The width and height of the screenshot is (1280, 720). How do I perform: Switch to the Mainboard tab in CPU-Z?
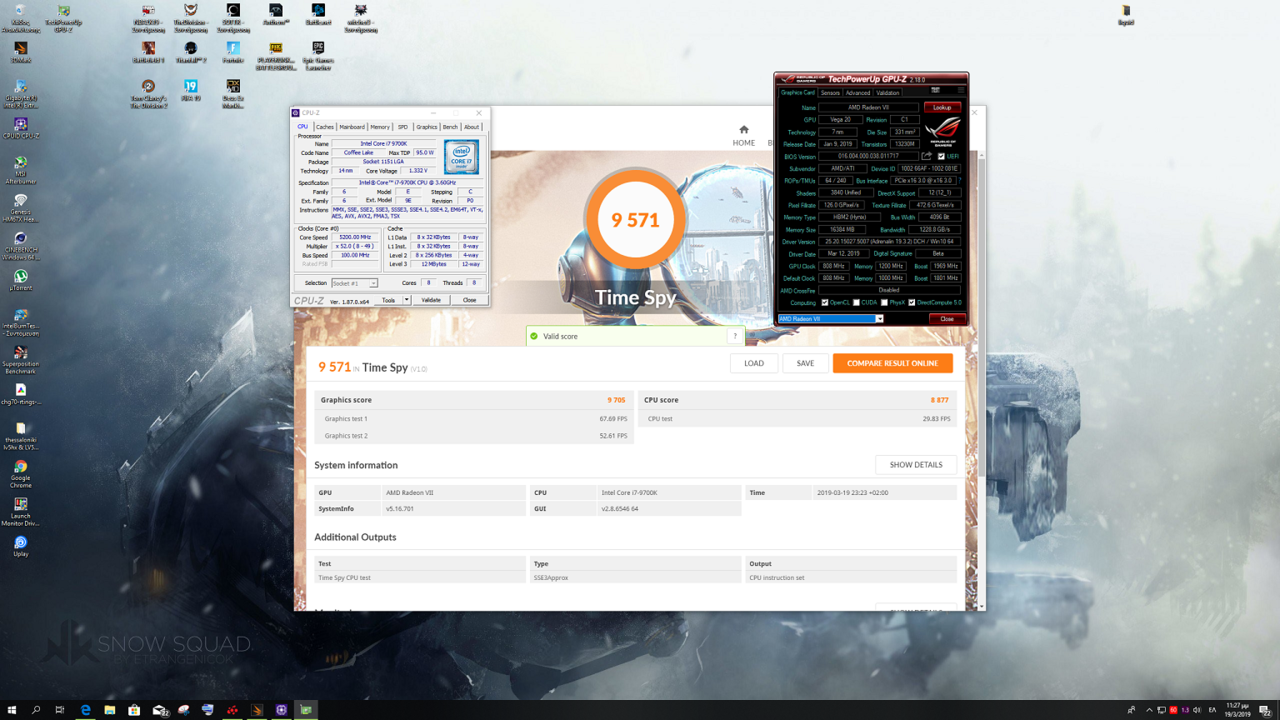tap(352, 127)
